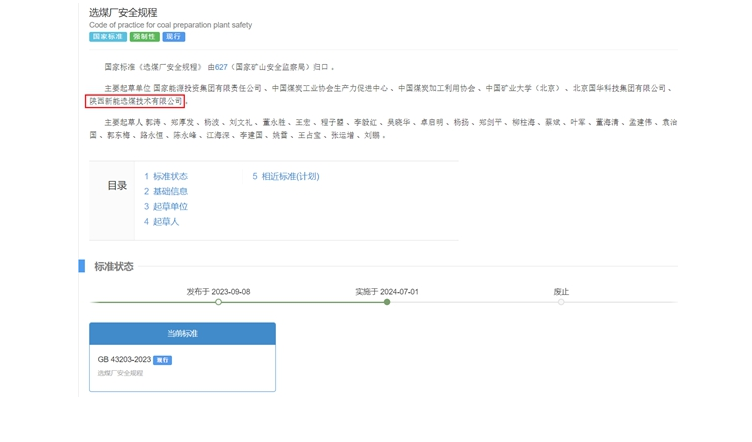Click the 选煤厂安全规程 page title
The height and width of the screenshot is (442, 752).
[x=123, y=13]
